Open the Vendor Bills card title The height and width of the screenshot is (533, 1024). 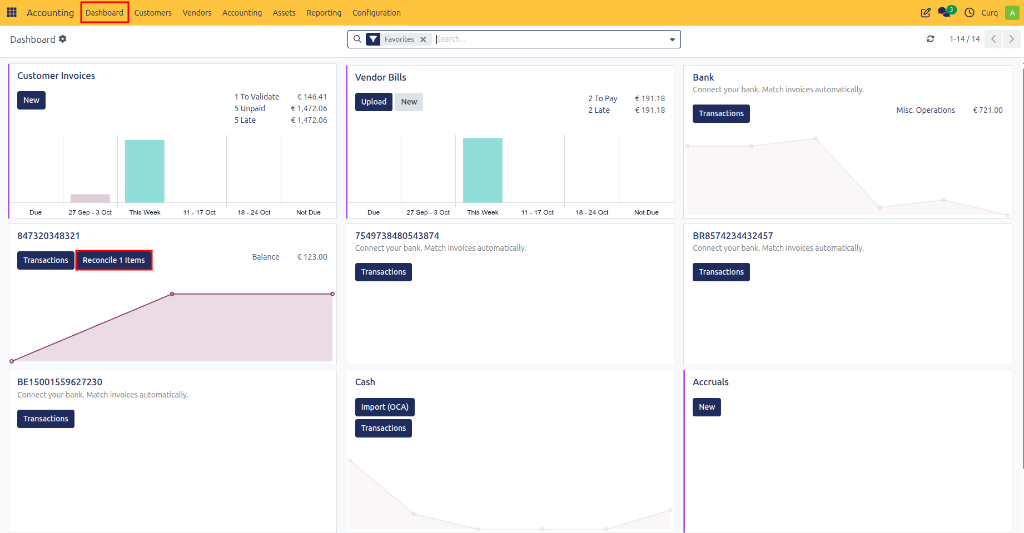381,77
